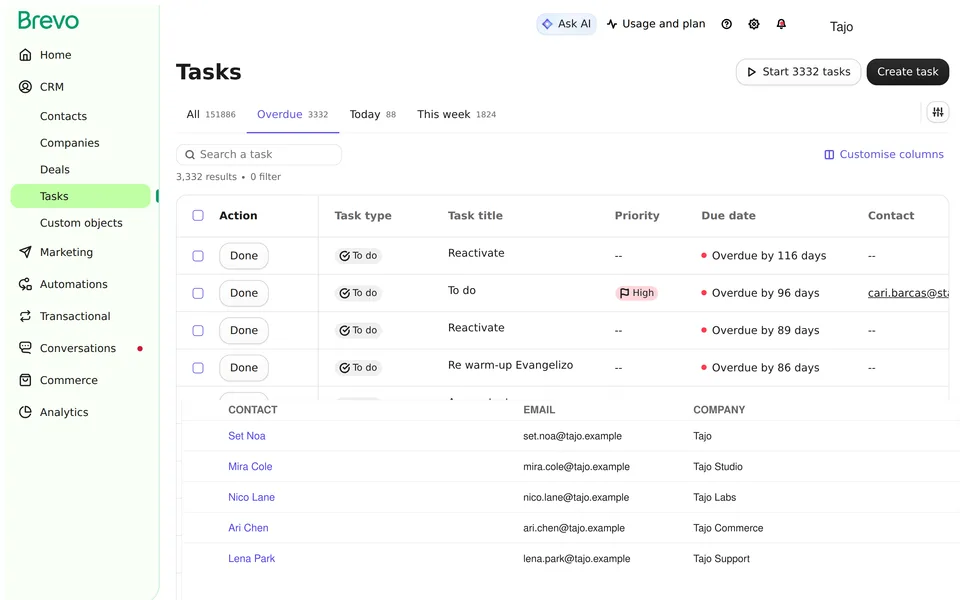Open Contacts in the CRM menu
This screenshot has height=600, width=960.
tap(63, 116)
